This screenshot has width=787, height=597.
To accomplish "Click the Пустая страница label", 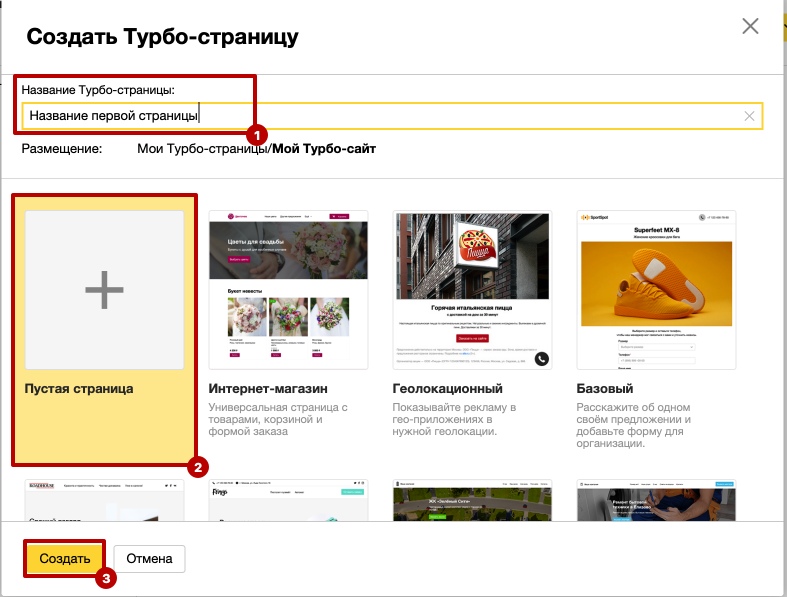I will pyautogui.click(x=79, y=389).
